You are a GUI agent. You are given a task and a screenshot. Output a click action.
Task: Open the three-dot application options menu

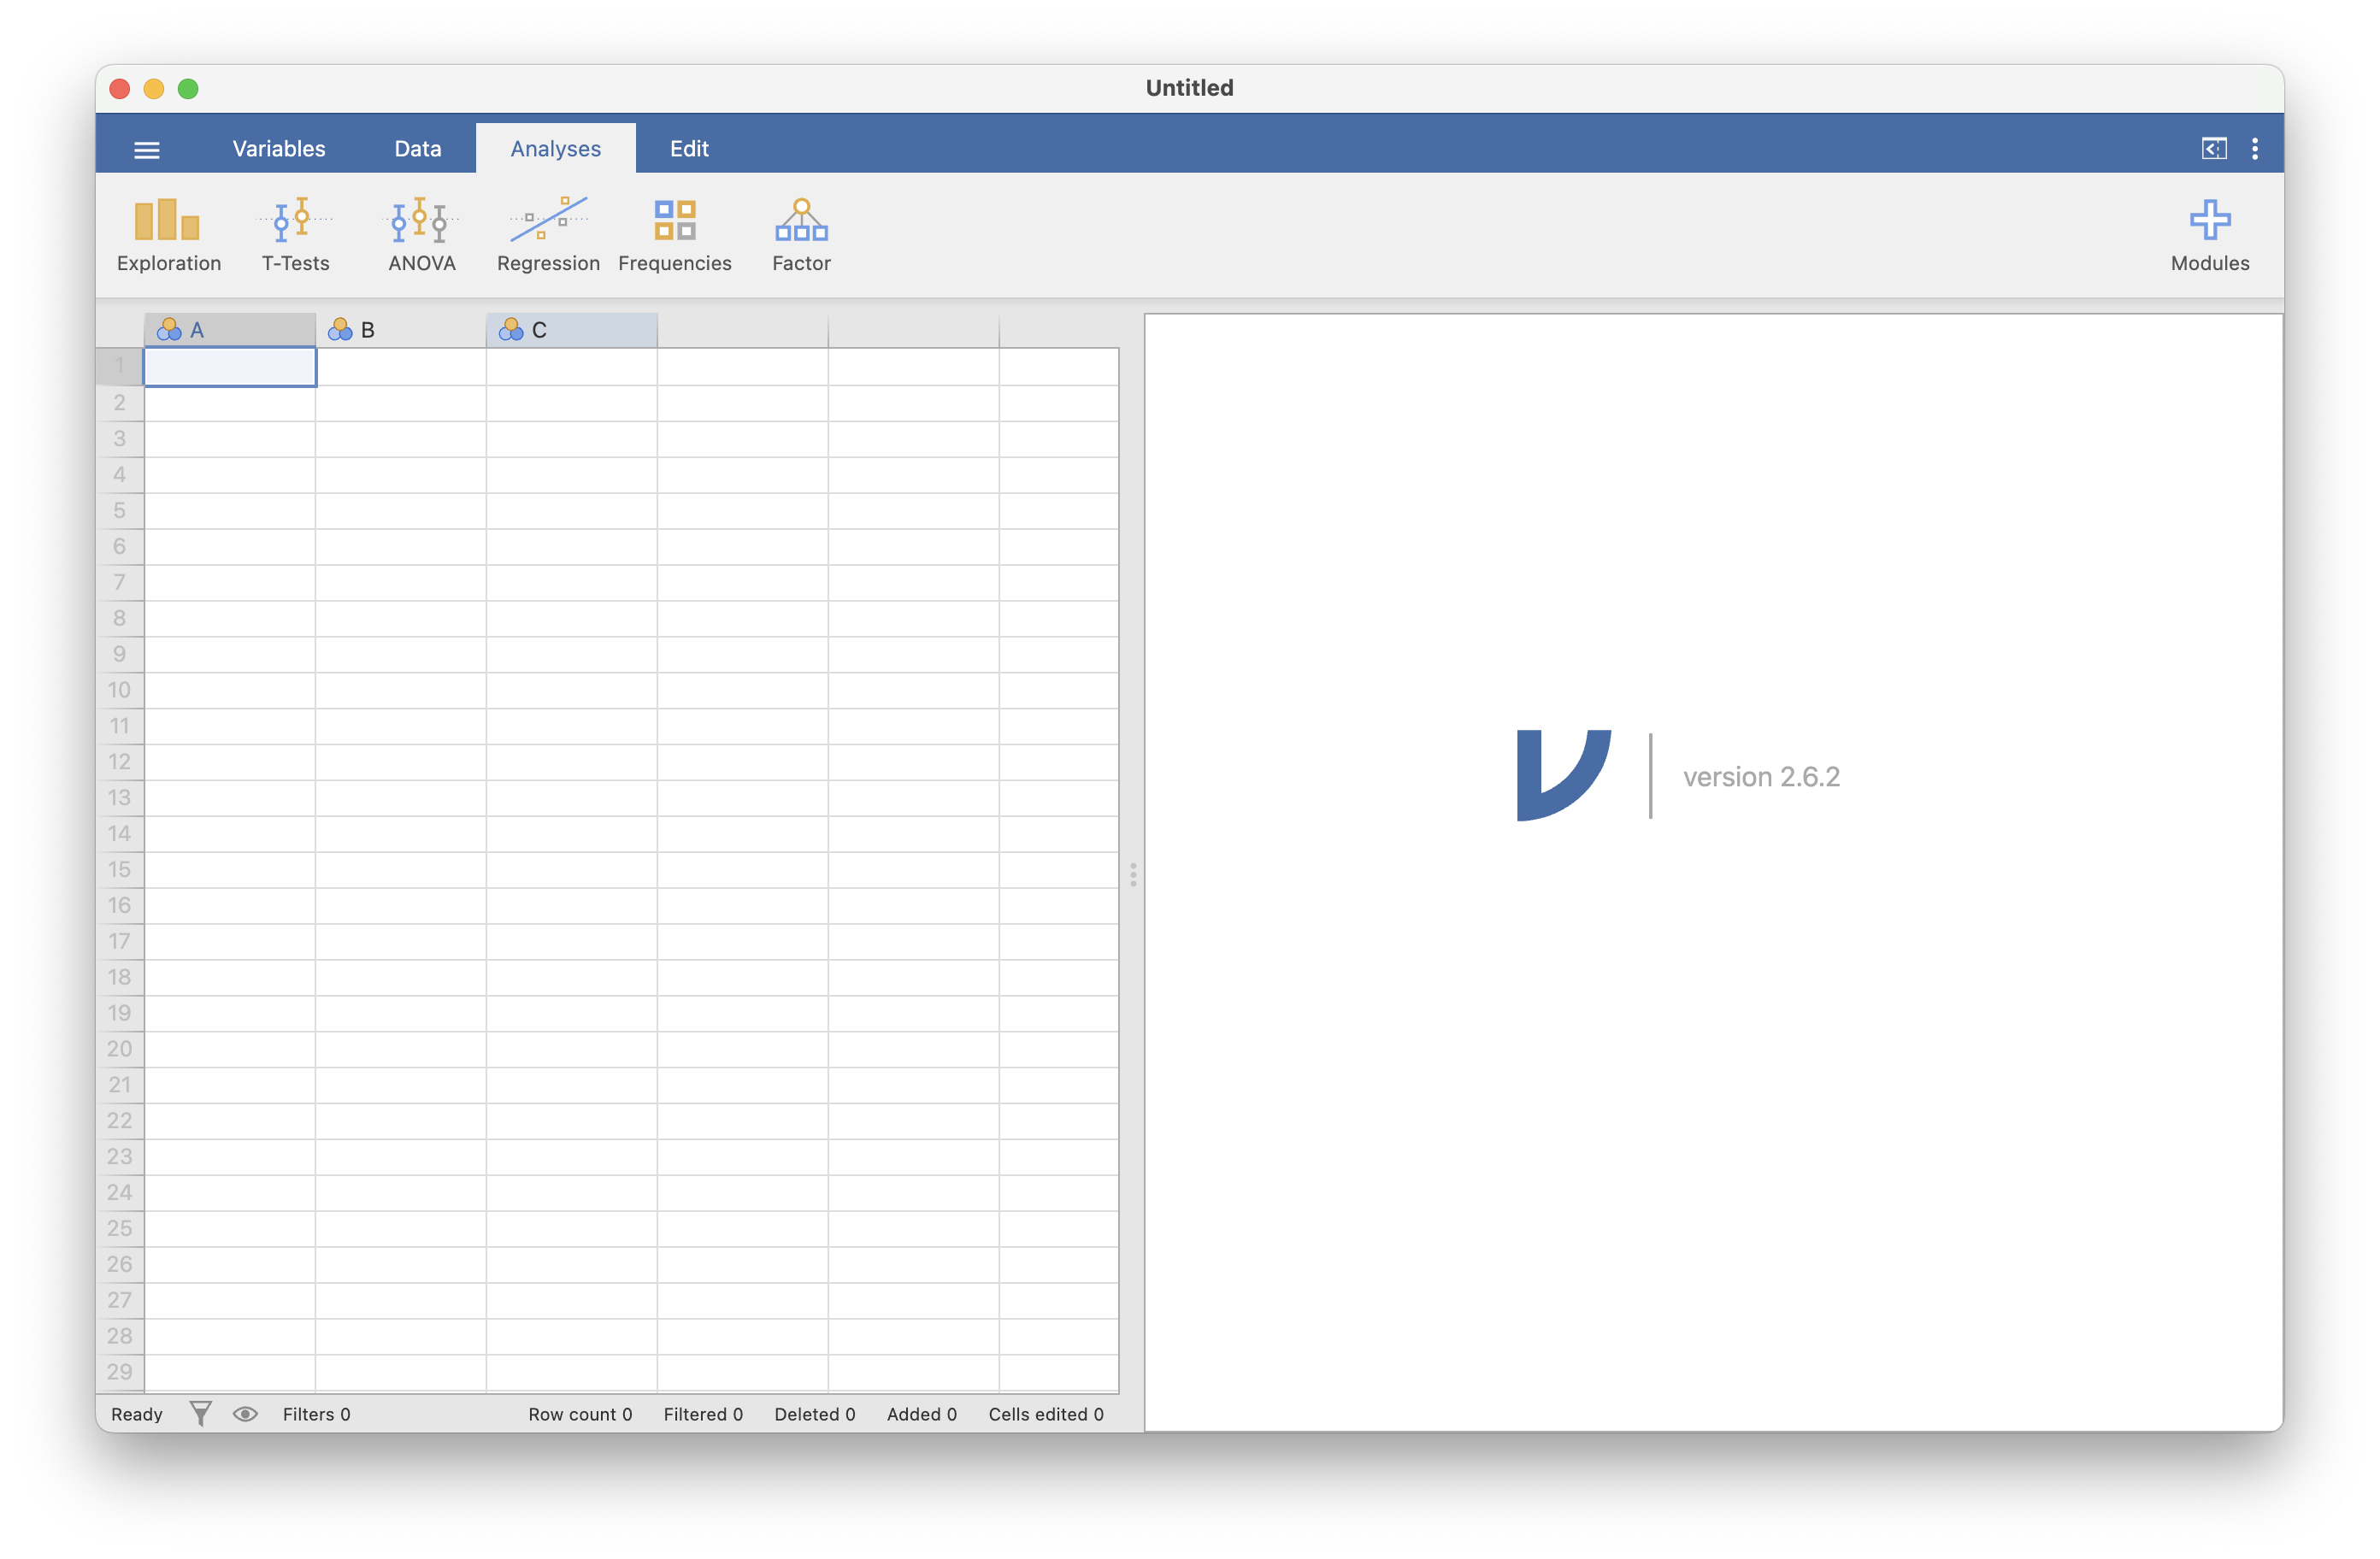click(2254, 149)
